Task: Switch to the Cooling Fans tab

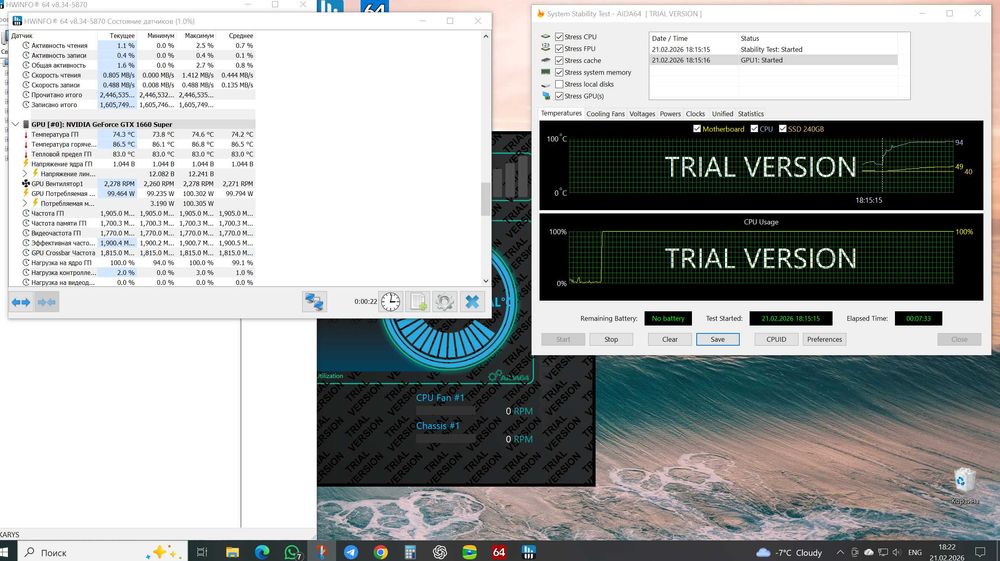Action: pos(605,114)
